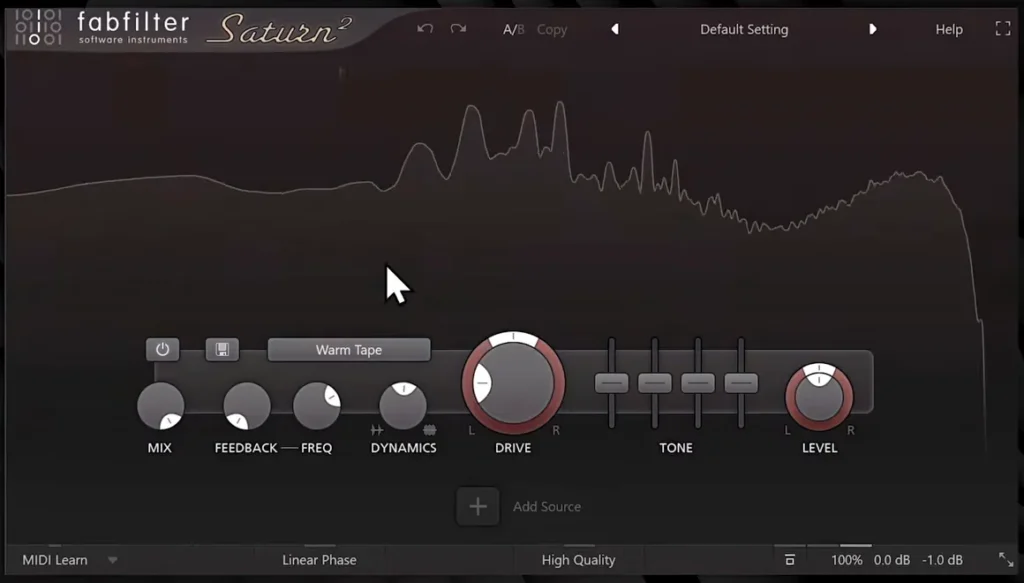The width and height of the screenshot is (1024, 583).
Task: Click the Level knob's pan ring top
Action: [x=819, y=369]
